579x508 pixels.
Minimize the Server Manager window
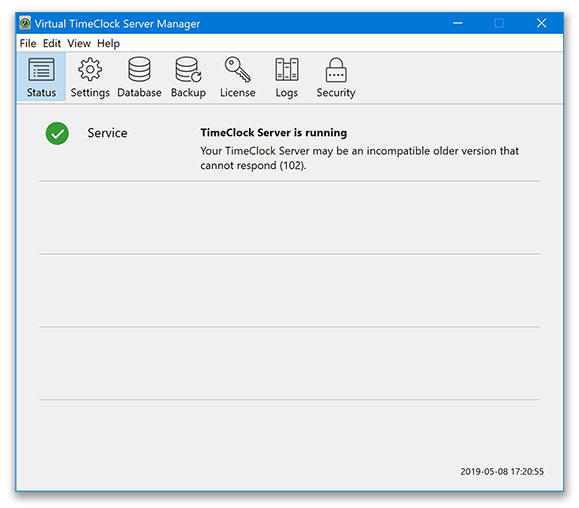(458, 23)
